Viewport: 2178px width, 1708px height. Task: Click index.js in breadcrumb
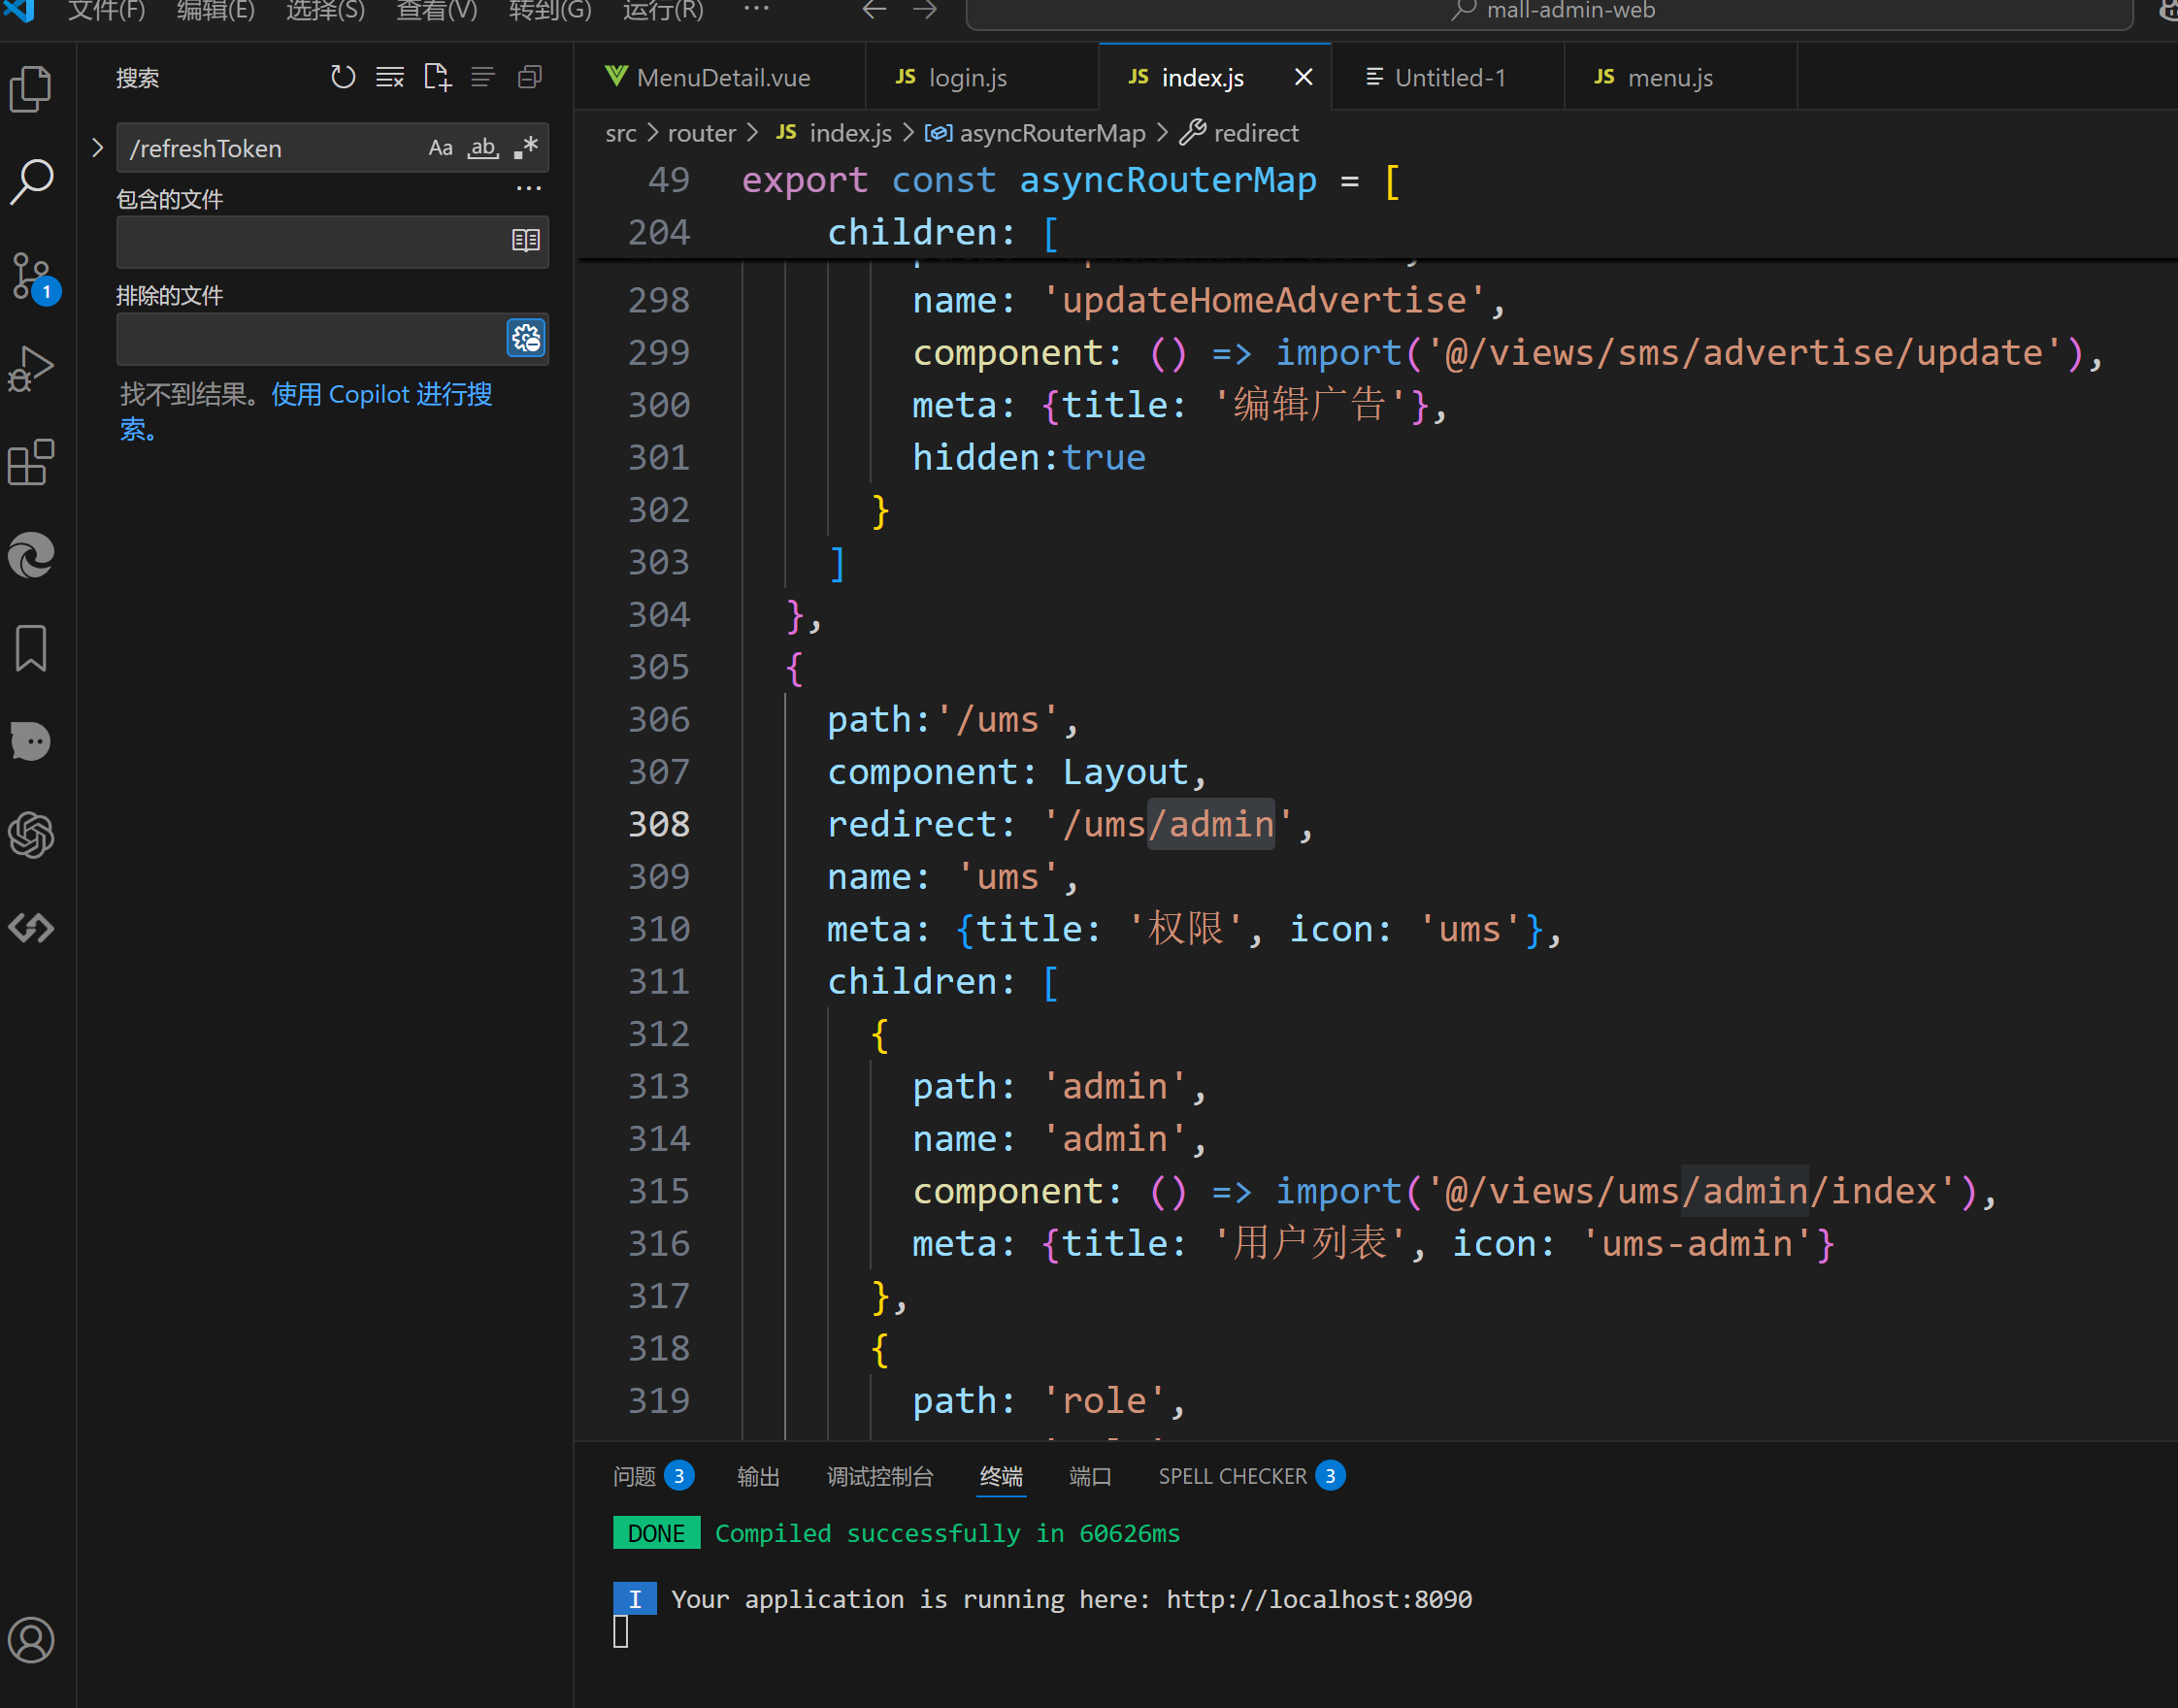tap(849, 133)
